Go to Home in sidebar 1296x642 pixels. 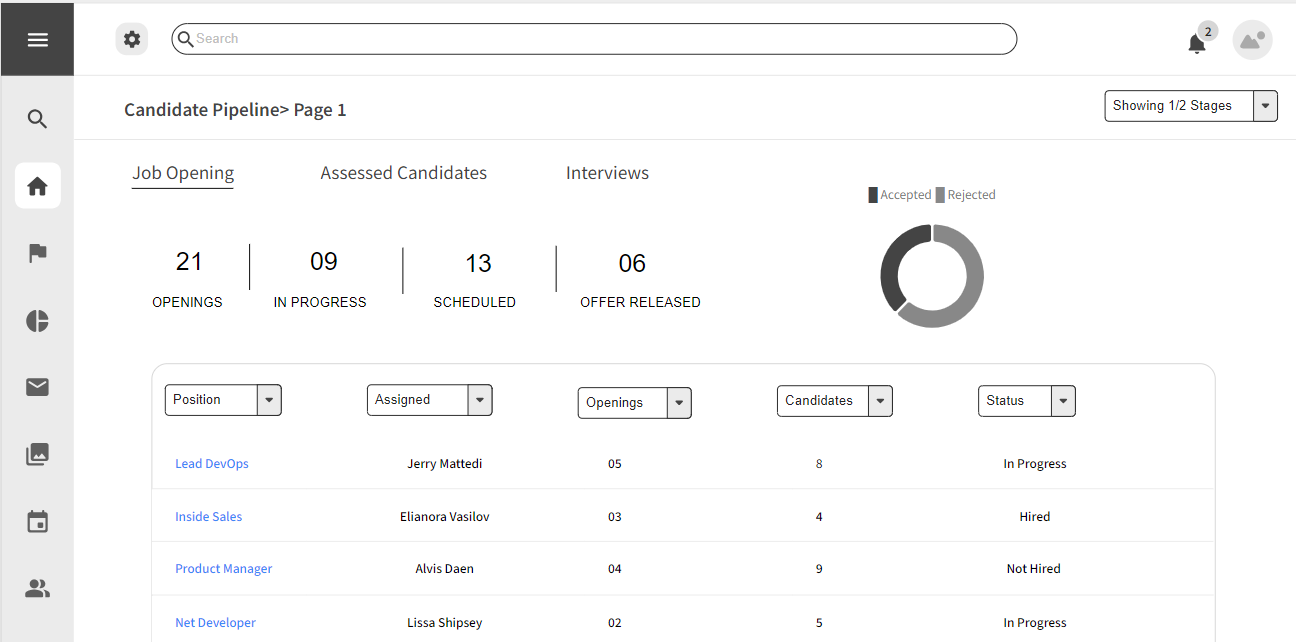click(37, 186)
